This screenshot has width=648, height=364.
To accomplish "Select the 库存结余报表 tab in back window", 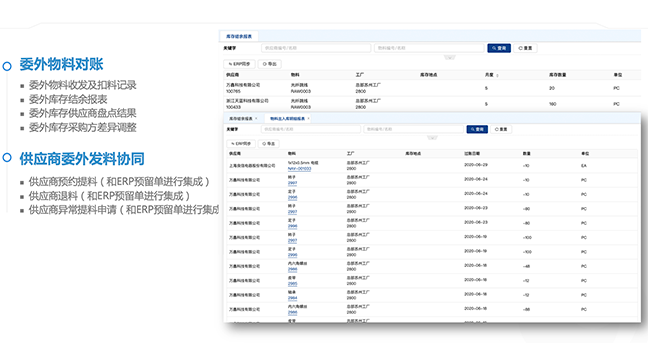I will pos(239,36).
